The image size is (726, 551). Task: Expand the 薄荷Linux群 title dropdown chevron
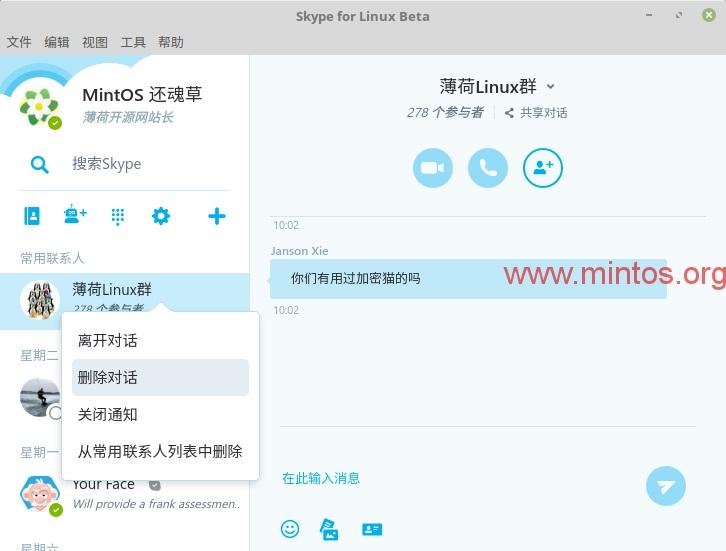551,87
